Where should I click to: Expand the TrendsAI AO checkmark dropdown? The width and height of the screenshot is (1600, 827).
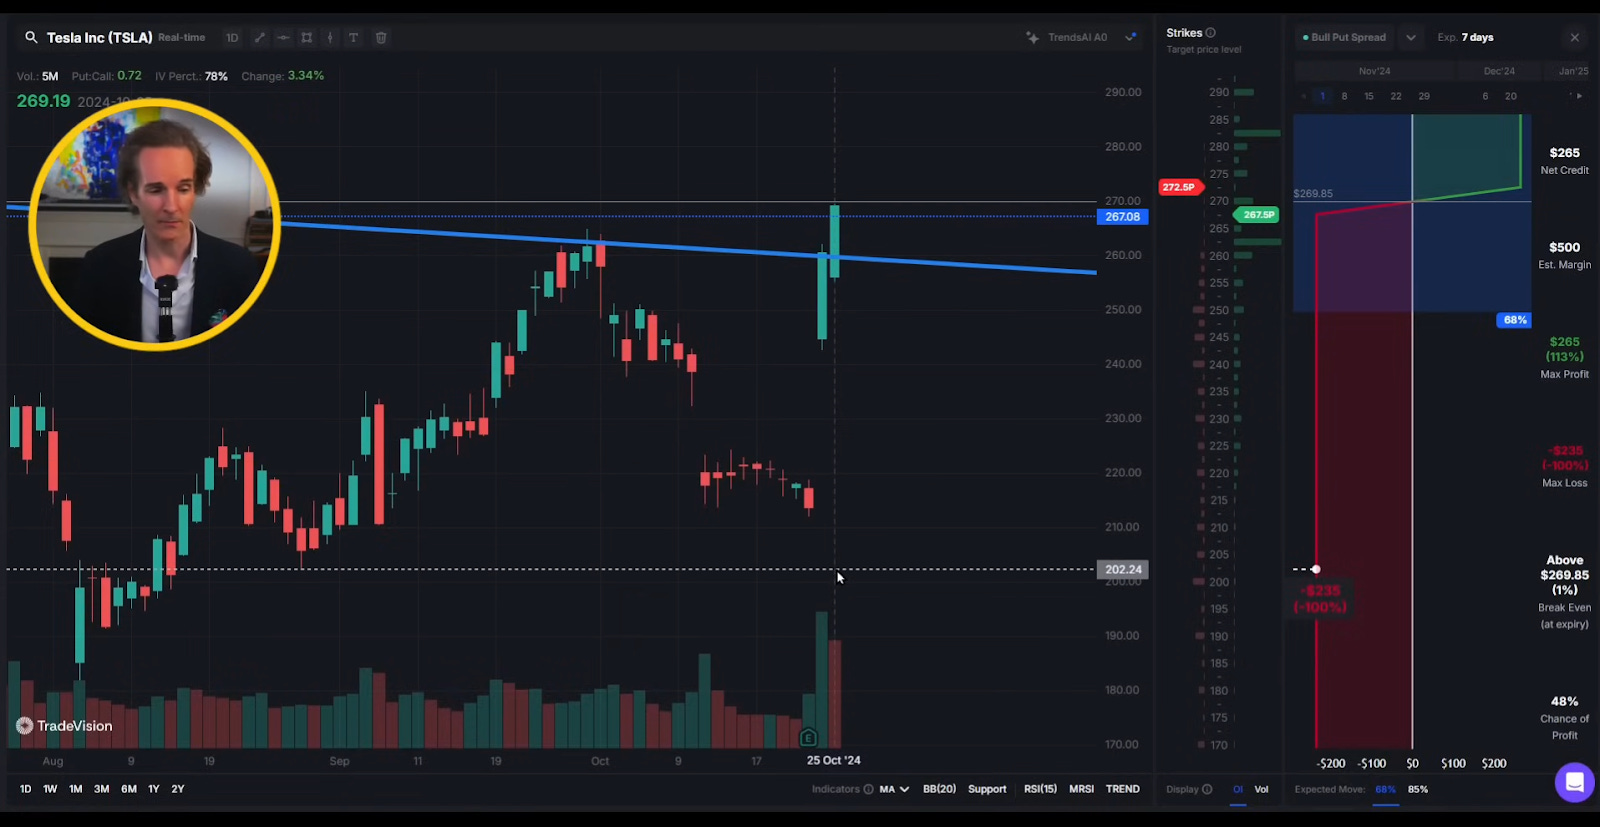(1131, 38)
